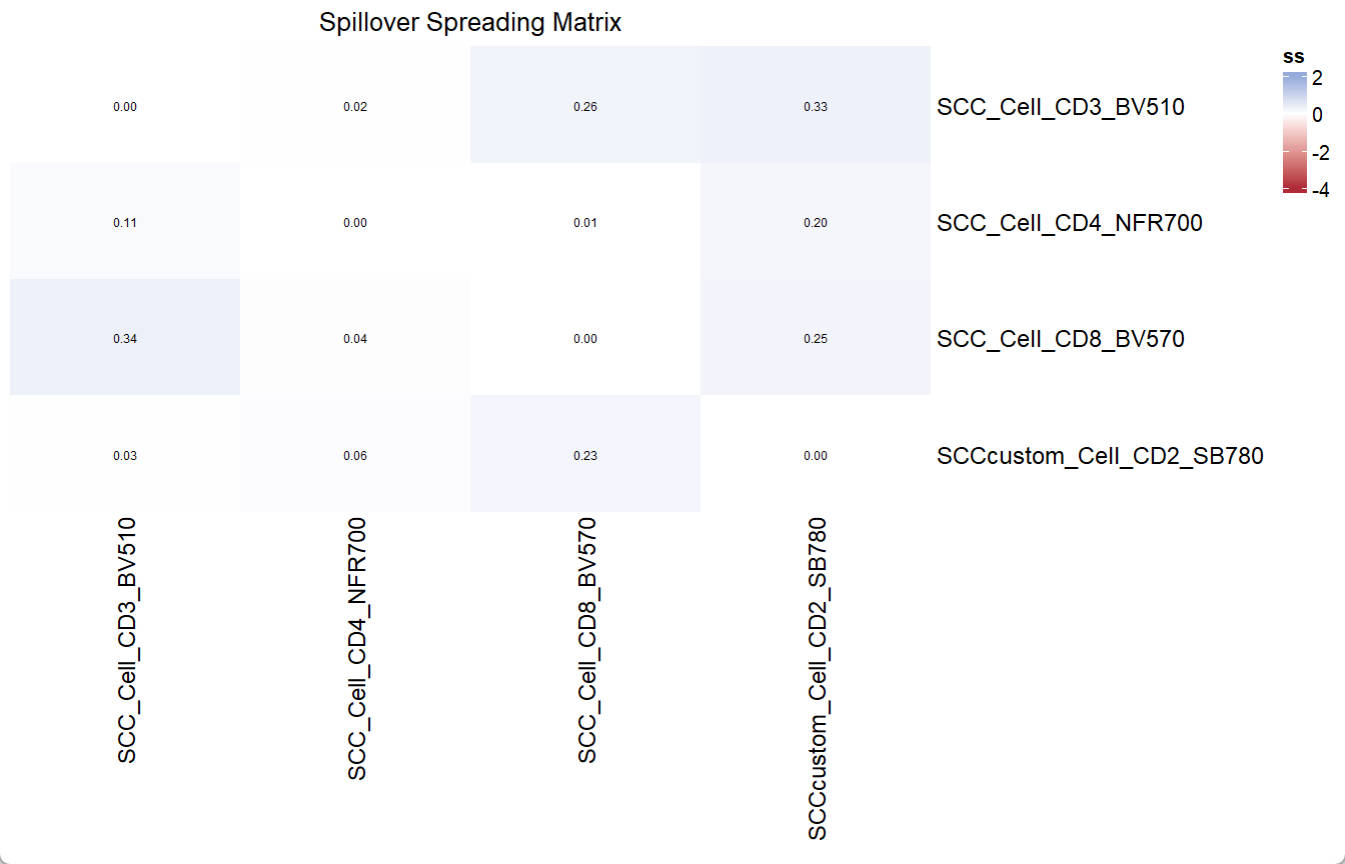Select the heatmap cell showing 0.20
The image size is (1345, 864).
coord(815,222)
